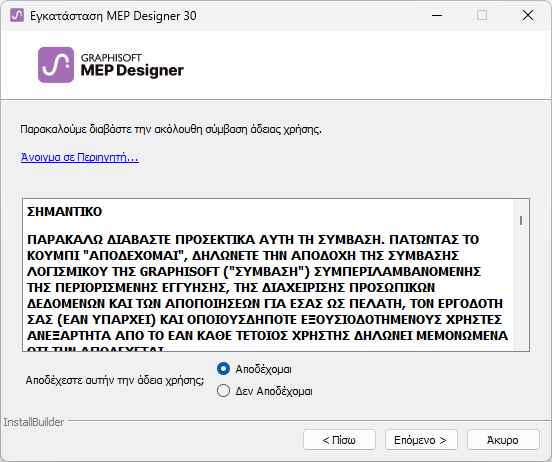Open the license via Άνοιγμα σε Περιηγητή link
The width and height of the screenshot is (552, 462).
point(80,157)
